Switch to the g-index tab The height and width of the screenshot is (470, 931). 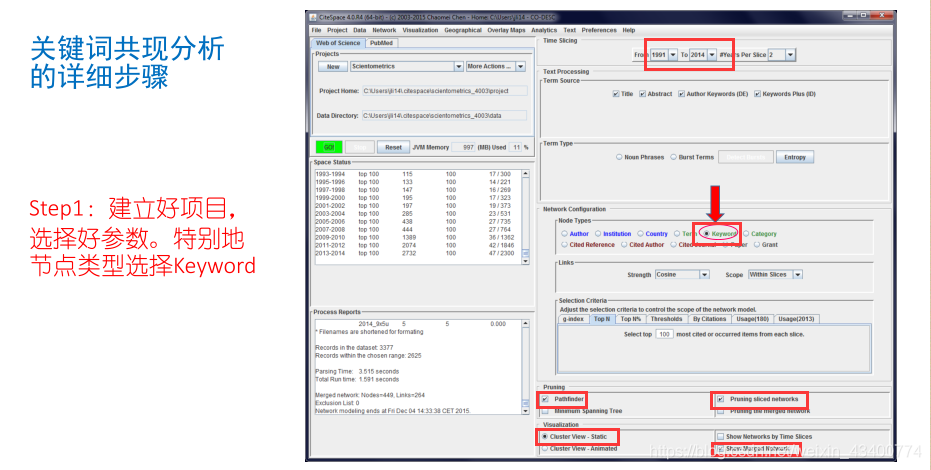[573, 319]
